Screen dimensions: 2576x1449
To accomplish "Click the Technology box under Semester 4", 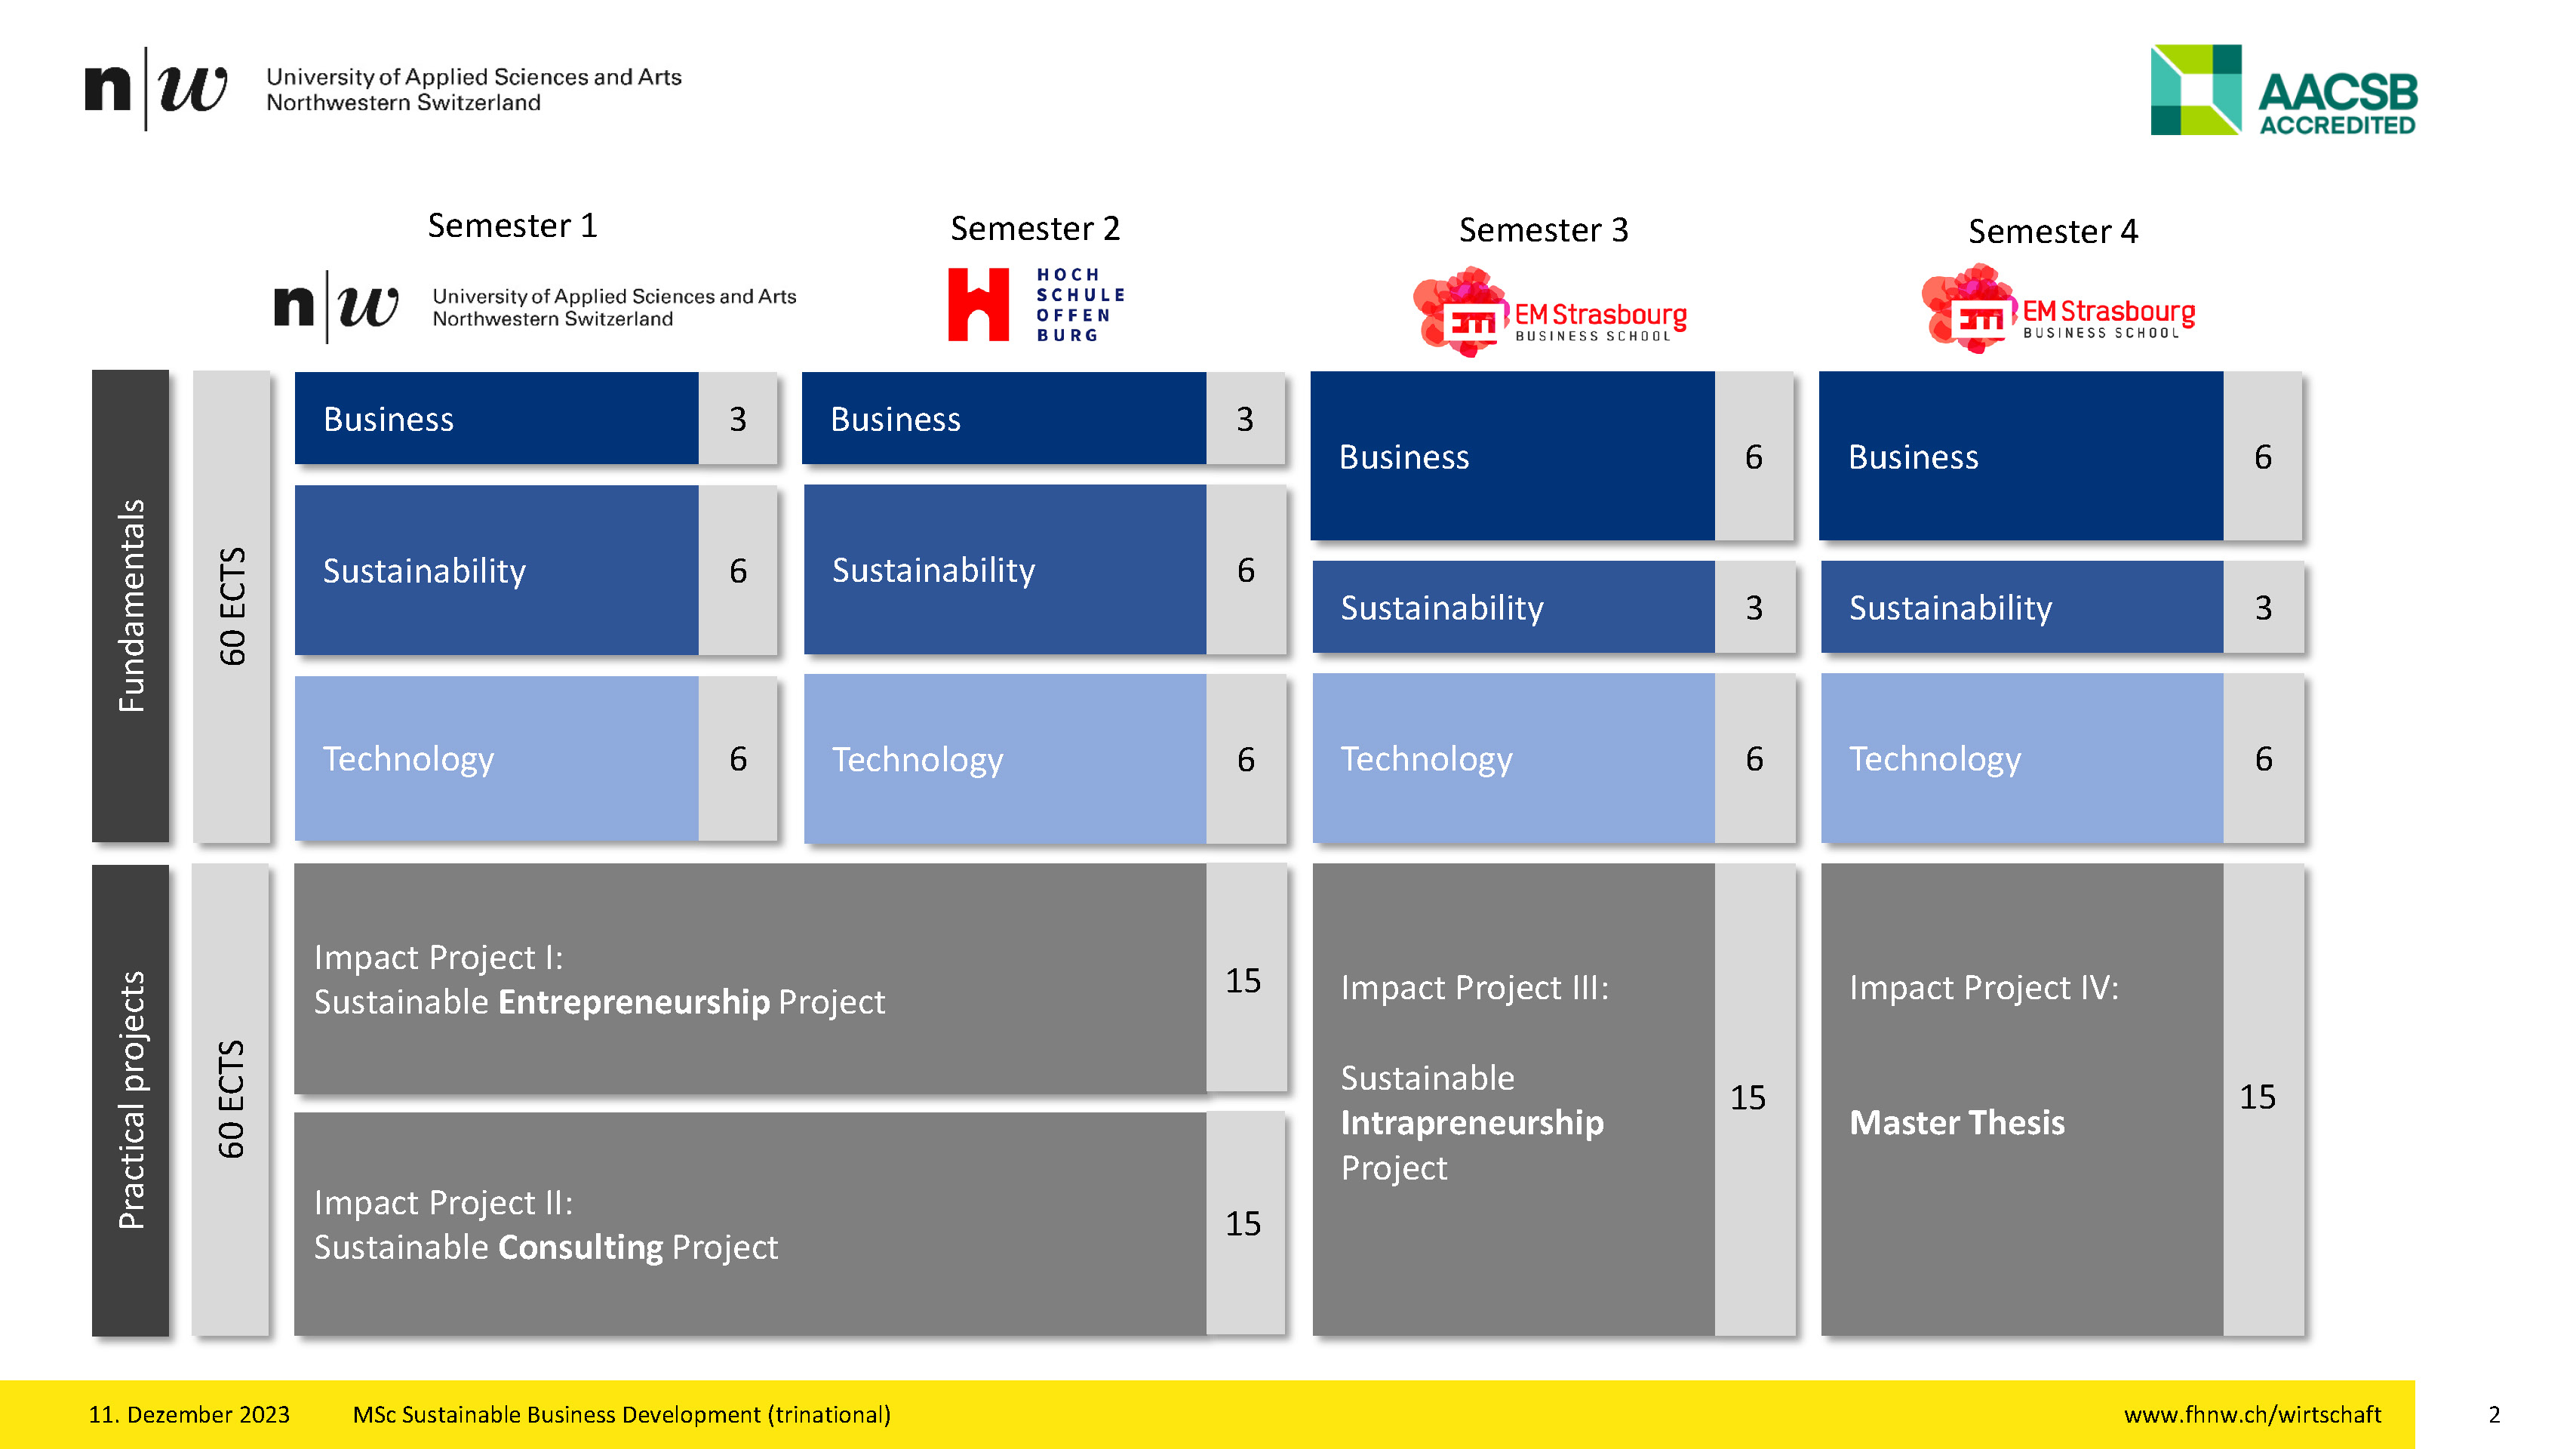I will coord(2020,760).
